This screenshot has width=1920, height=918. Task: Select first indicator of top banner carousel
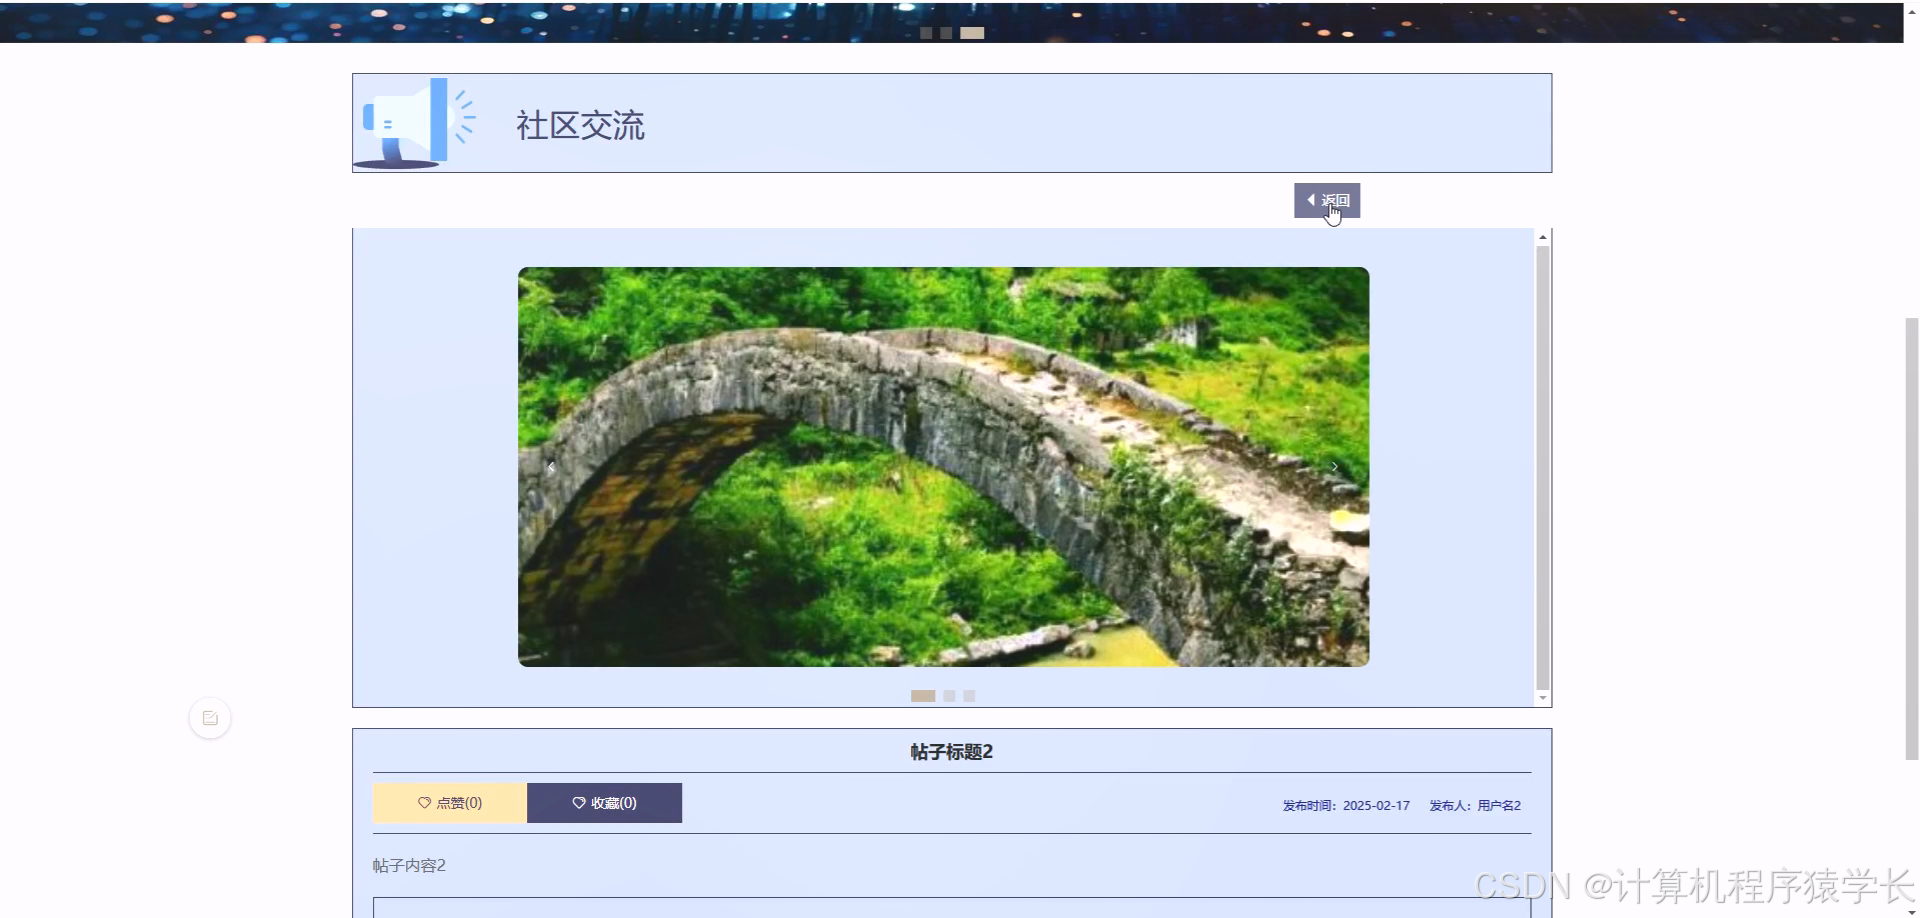coord(926,33)
